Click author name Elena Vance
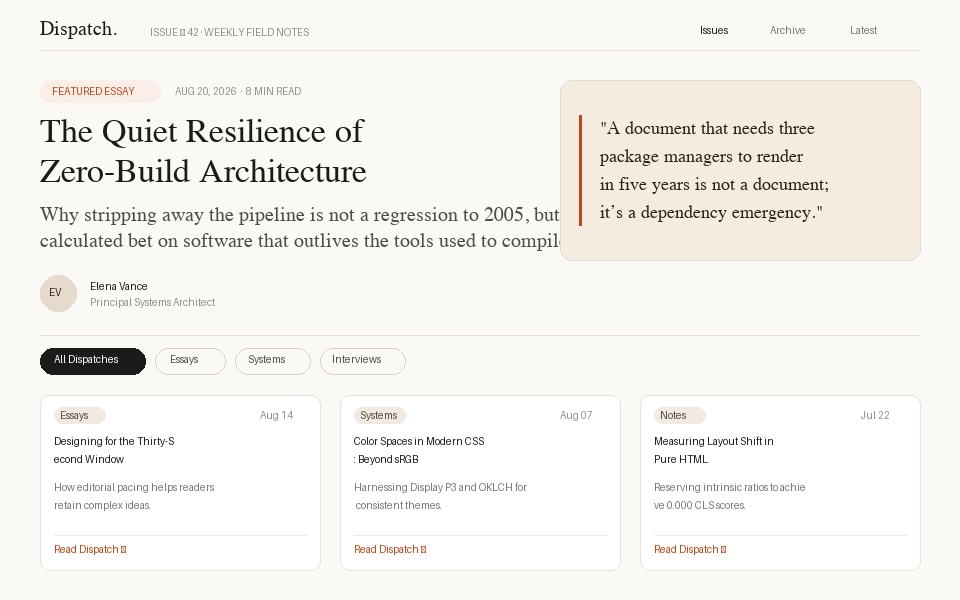The height and width of the screenshot is (600, 960). (119, 286)
